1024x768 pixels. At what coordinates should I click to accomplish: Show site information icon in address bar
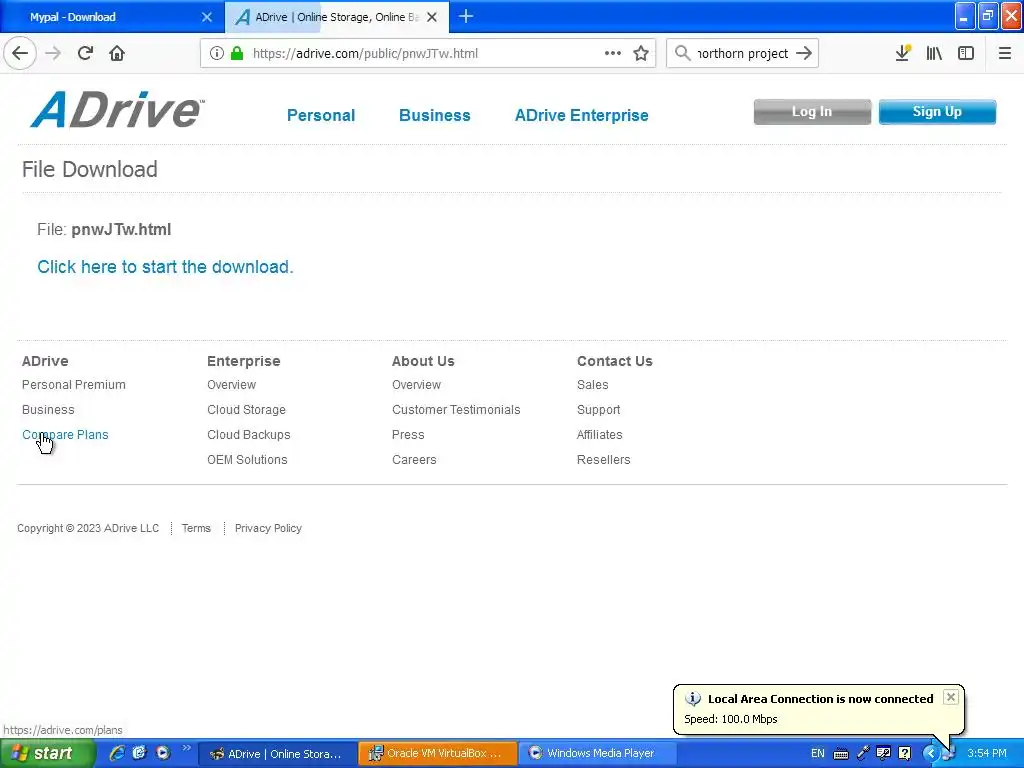tap(217, 53)
